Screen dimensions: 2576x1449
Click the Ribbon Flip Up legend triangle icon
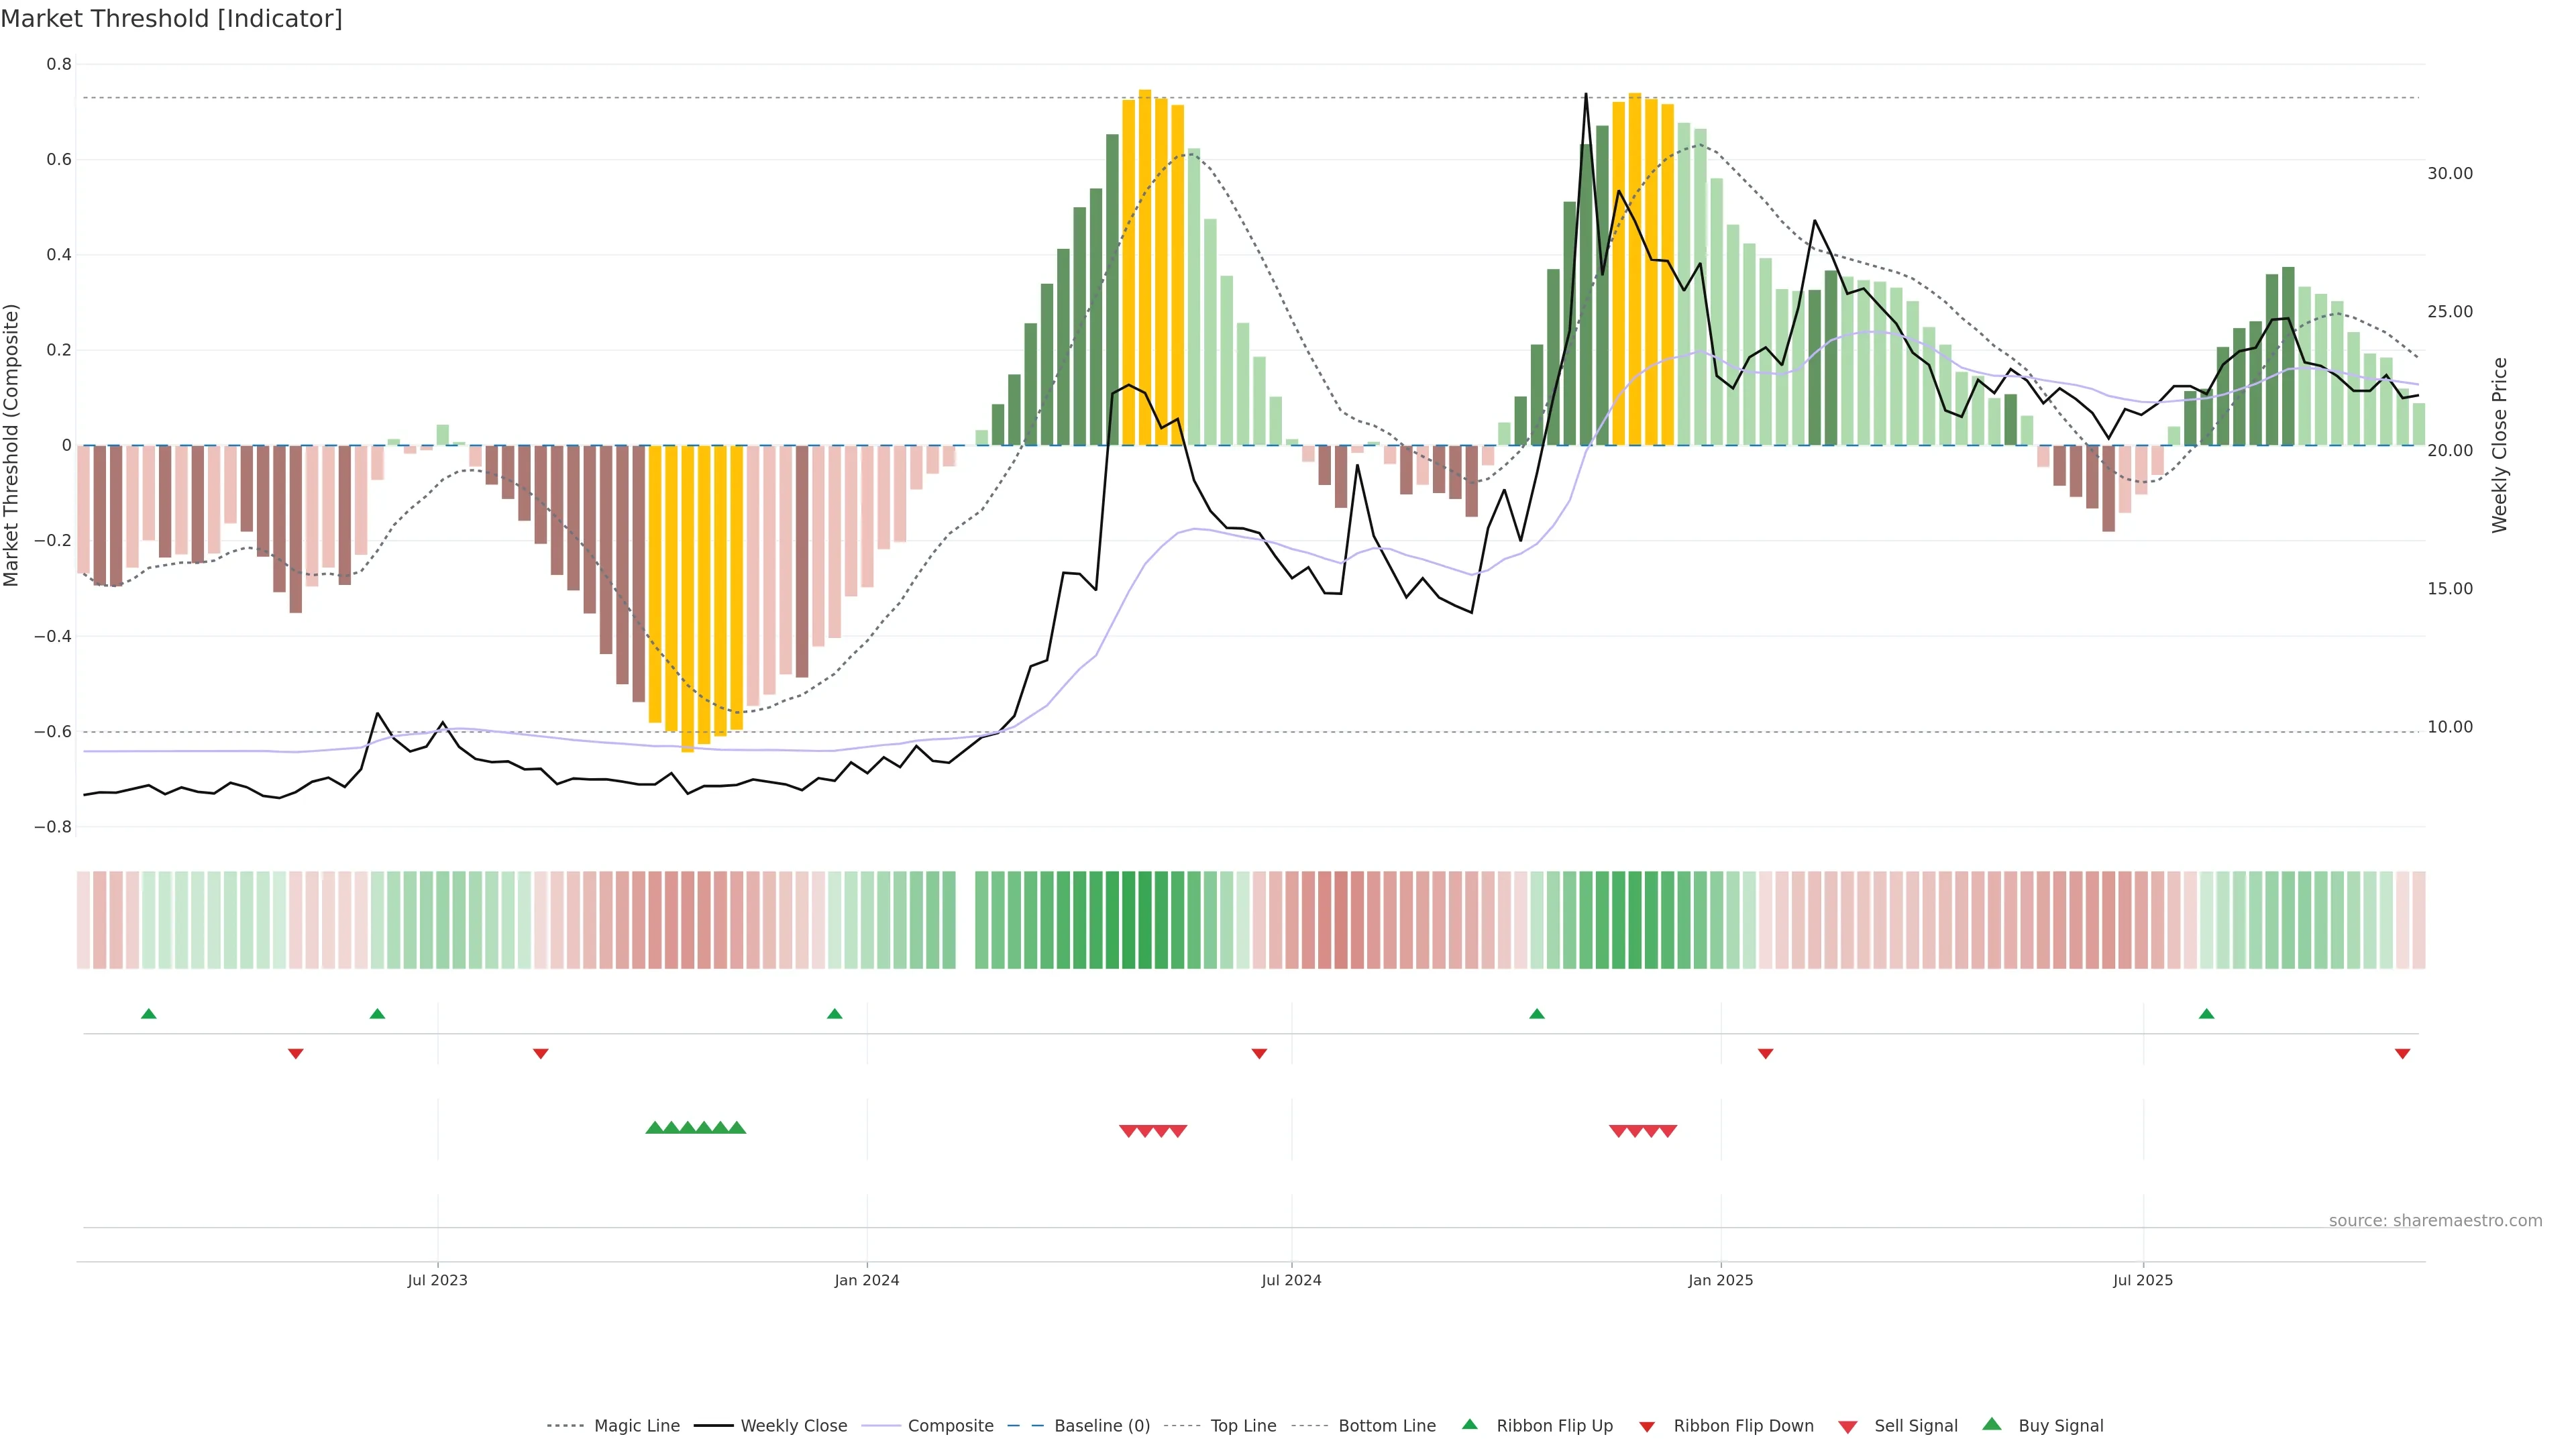click(x=1469, y=1424)
